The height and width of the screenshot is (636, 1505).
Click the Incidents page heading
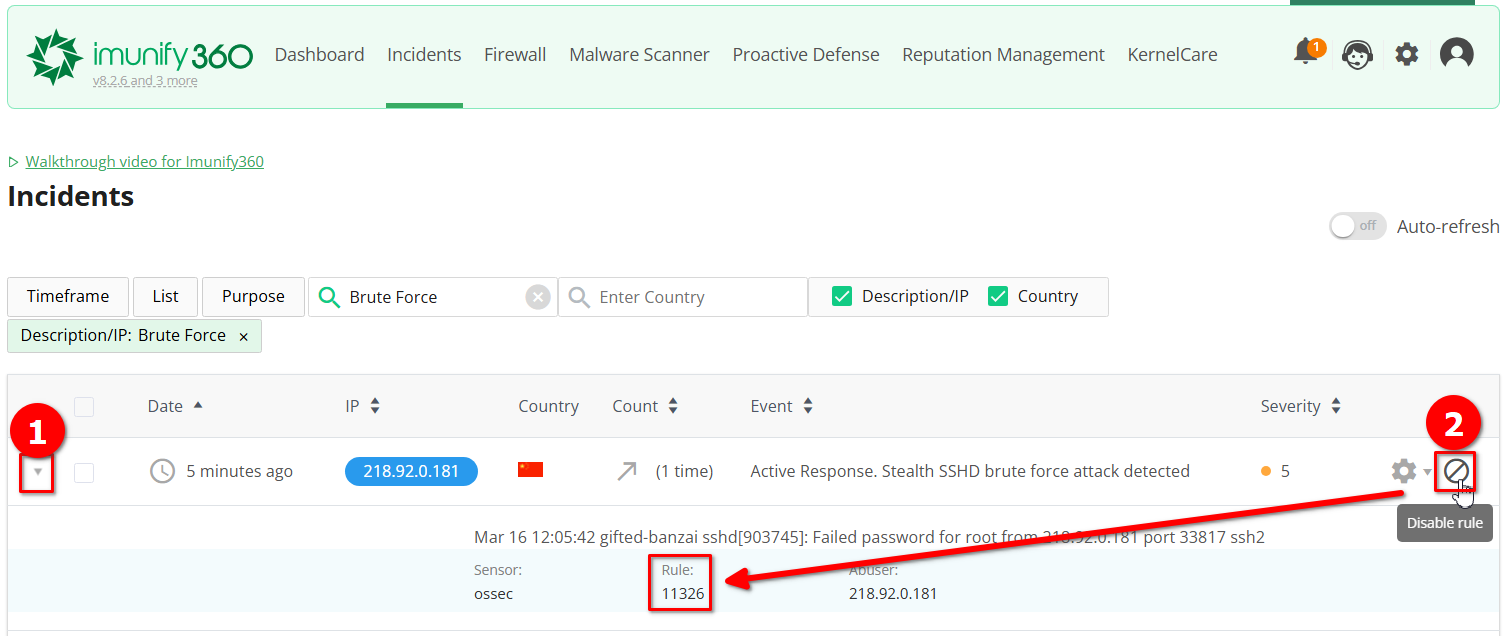point(71,196)
